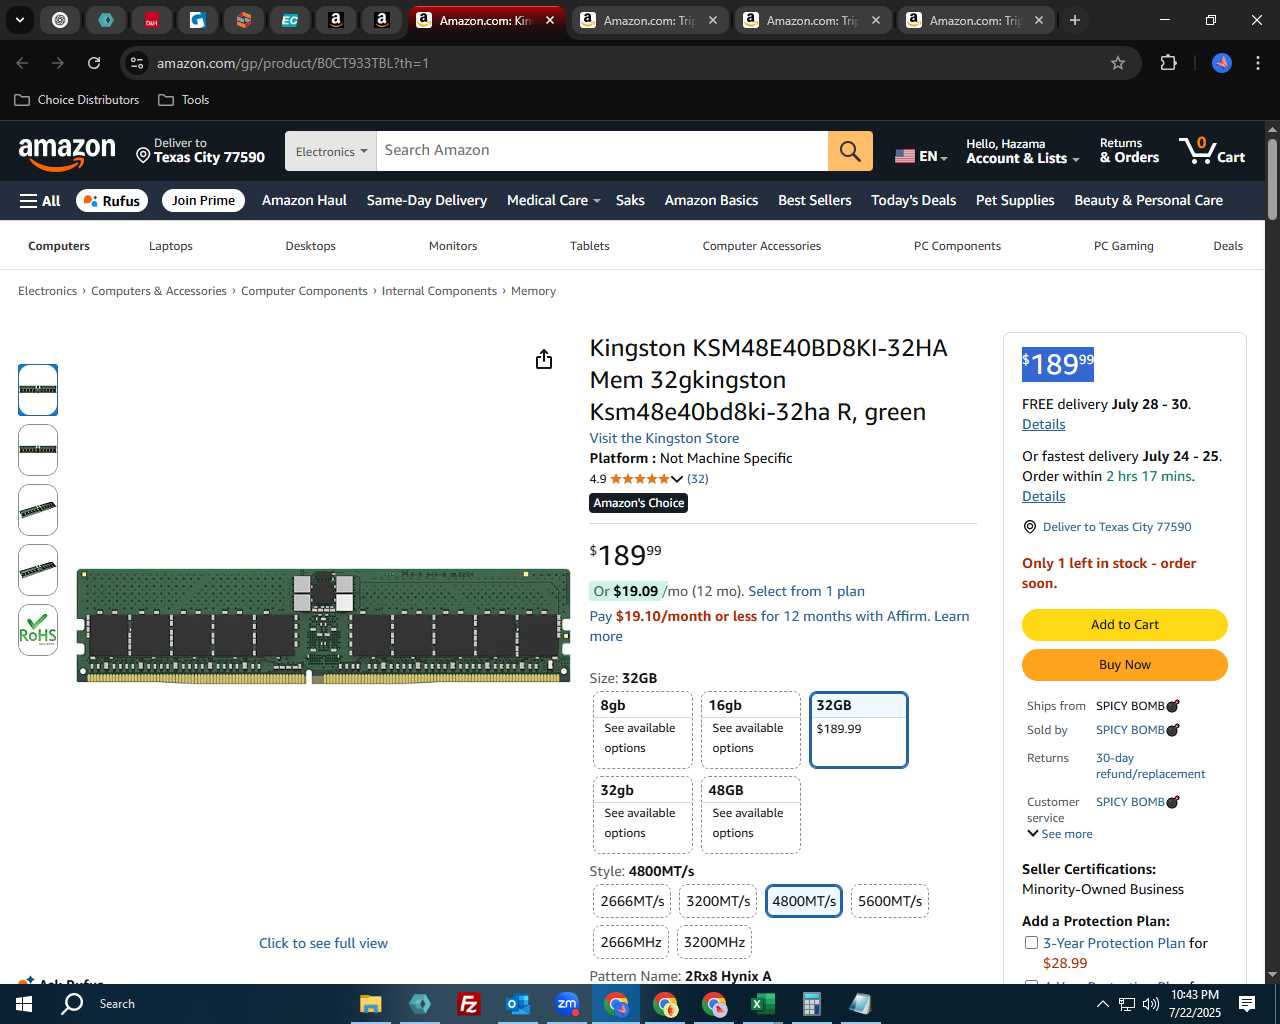Screen dimensions: 1280x1024
Task: Click the Chrome profile avatar icon
Action: tap(1222, 63)
